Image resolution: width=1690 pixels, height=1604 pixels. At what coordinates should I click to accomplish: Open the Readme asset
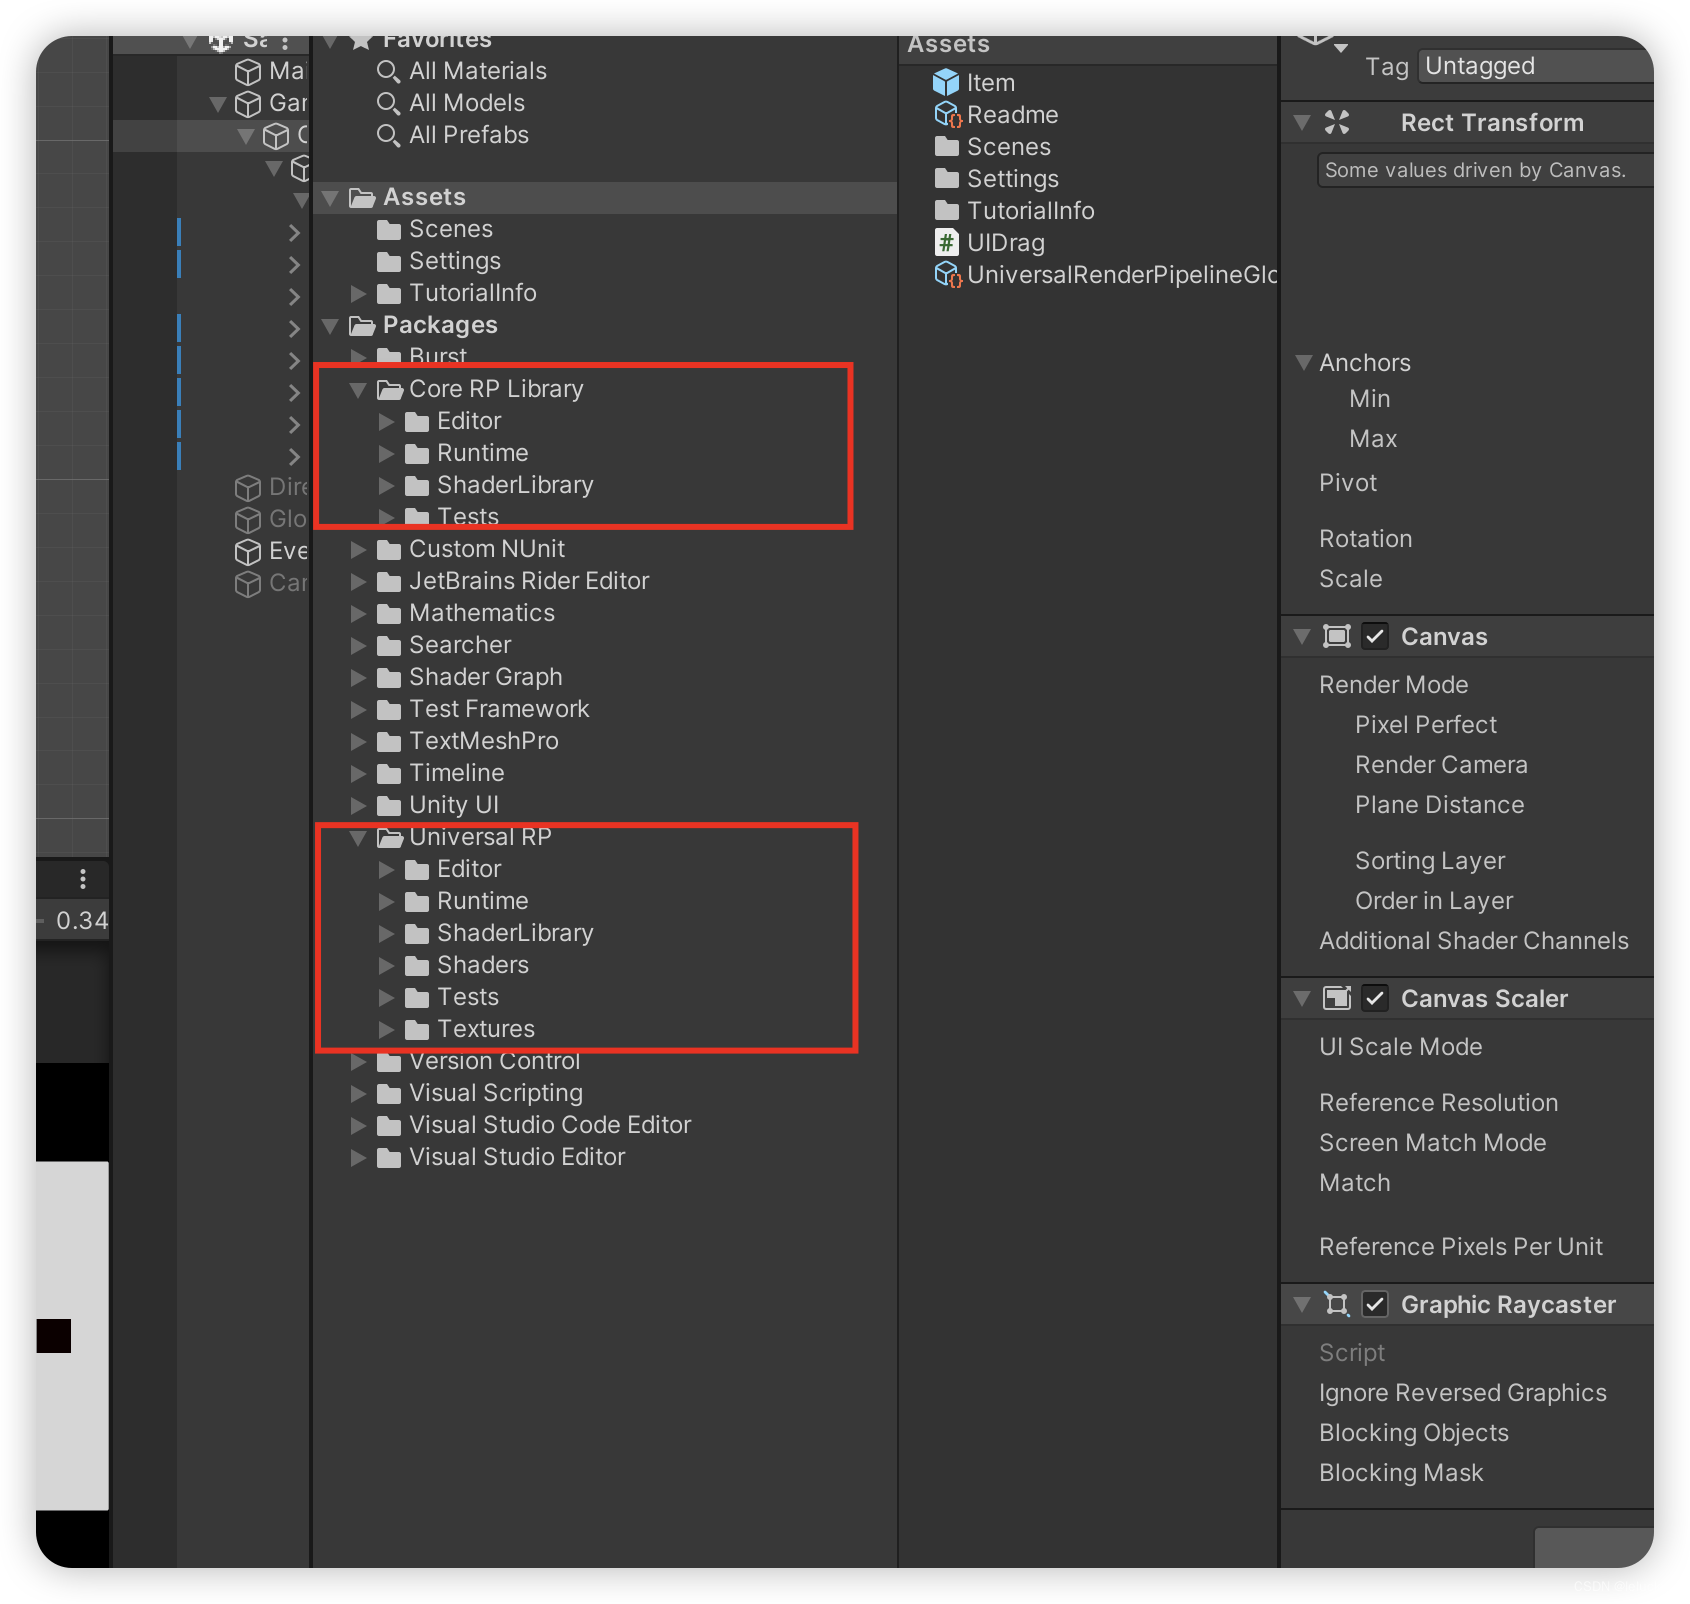point(1012,114)
